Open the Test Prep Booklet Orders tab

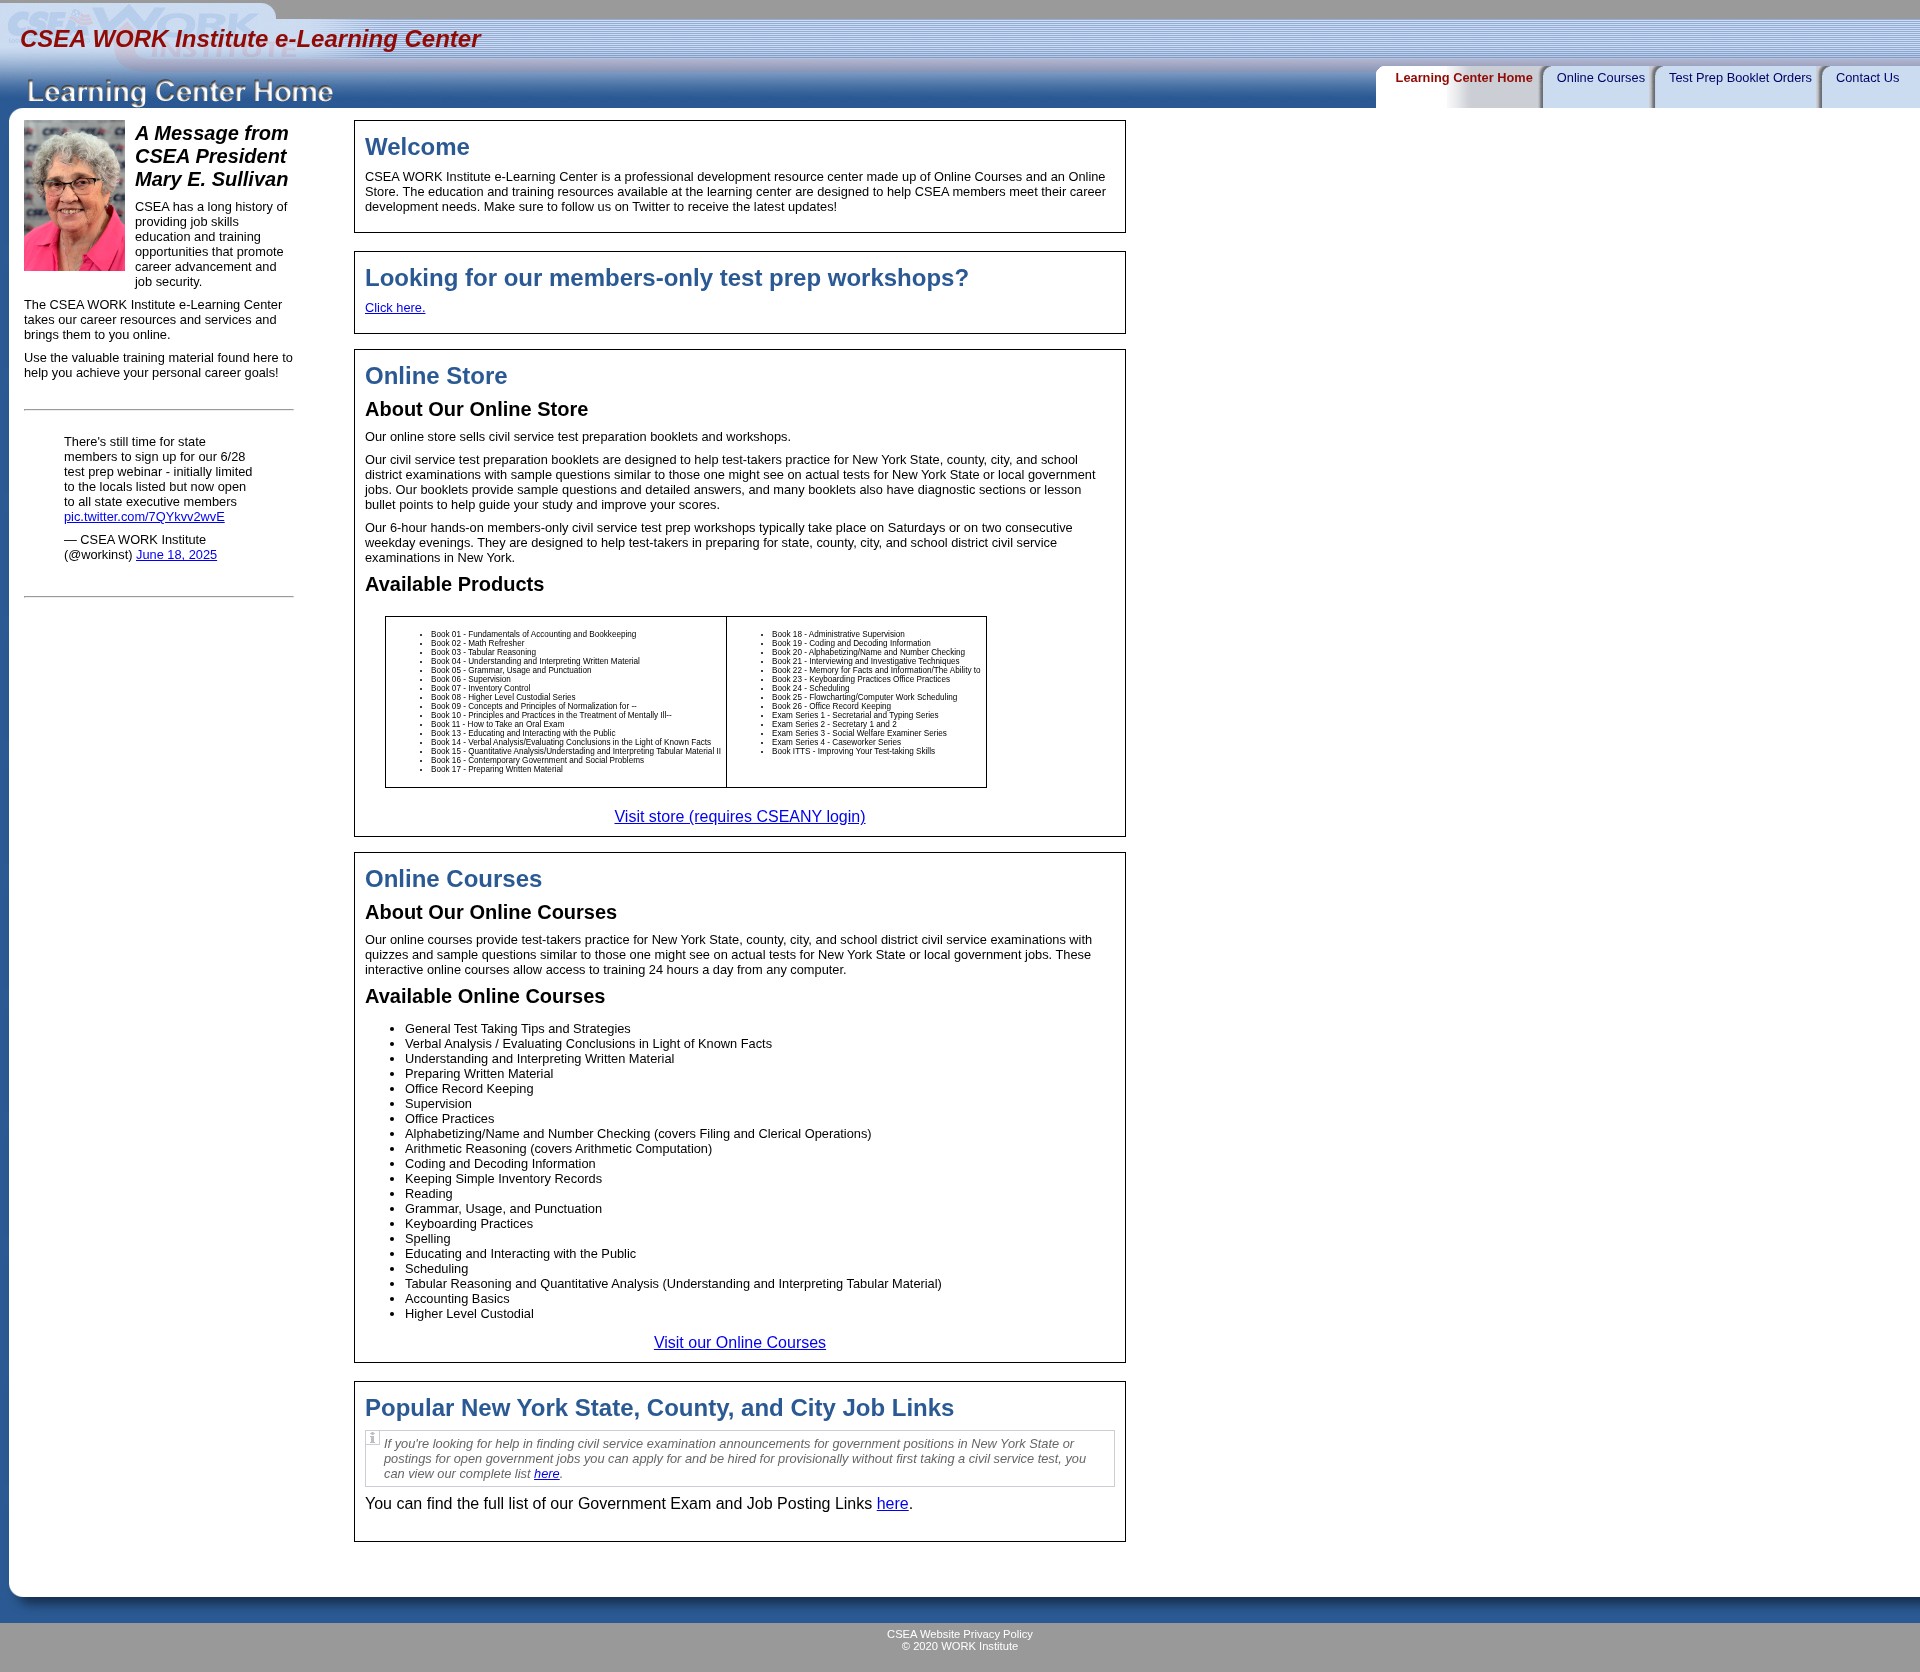(1740, 78)
